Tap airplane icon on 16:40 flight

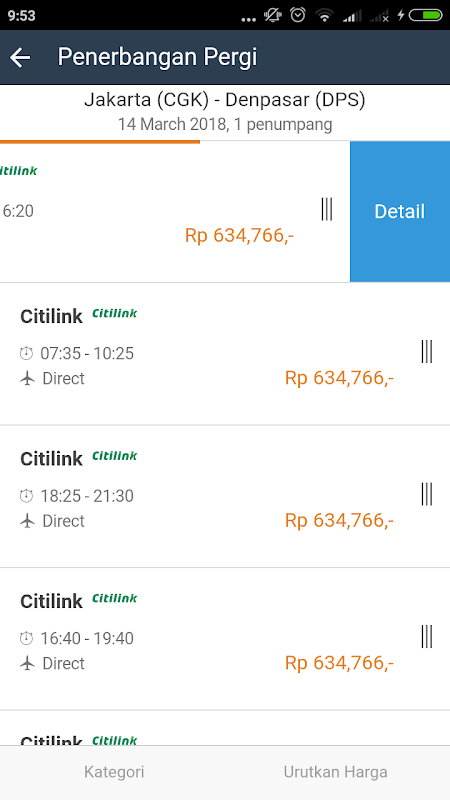(x=27, y=663)
